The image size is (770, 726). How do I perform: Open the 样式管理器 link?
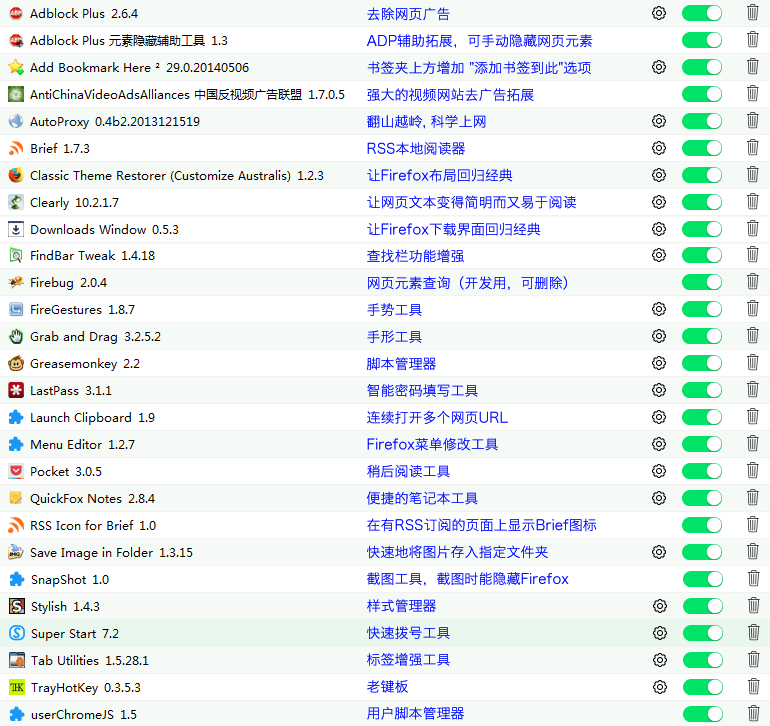(x=401, y=607)
